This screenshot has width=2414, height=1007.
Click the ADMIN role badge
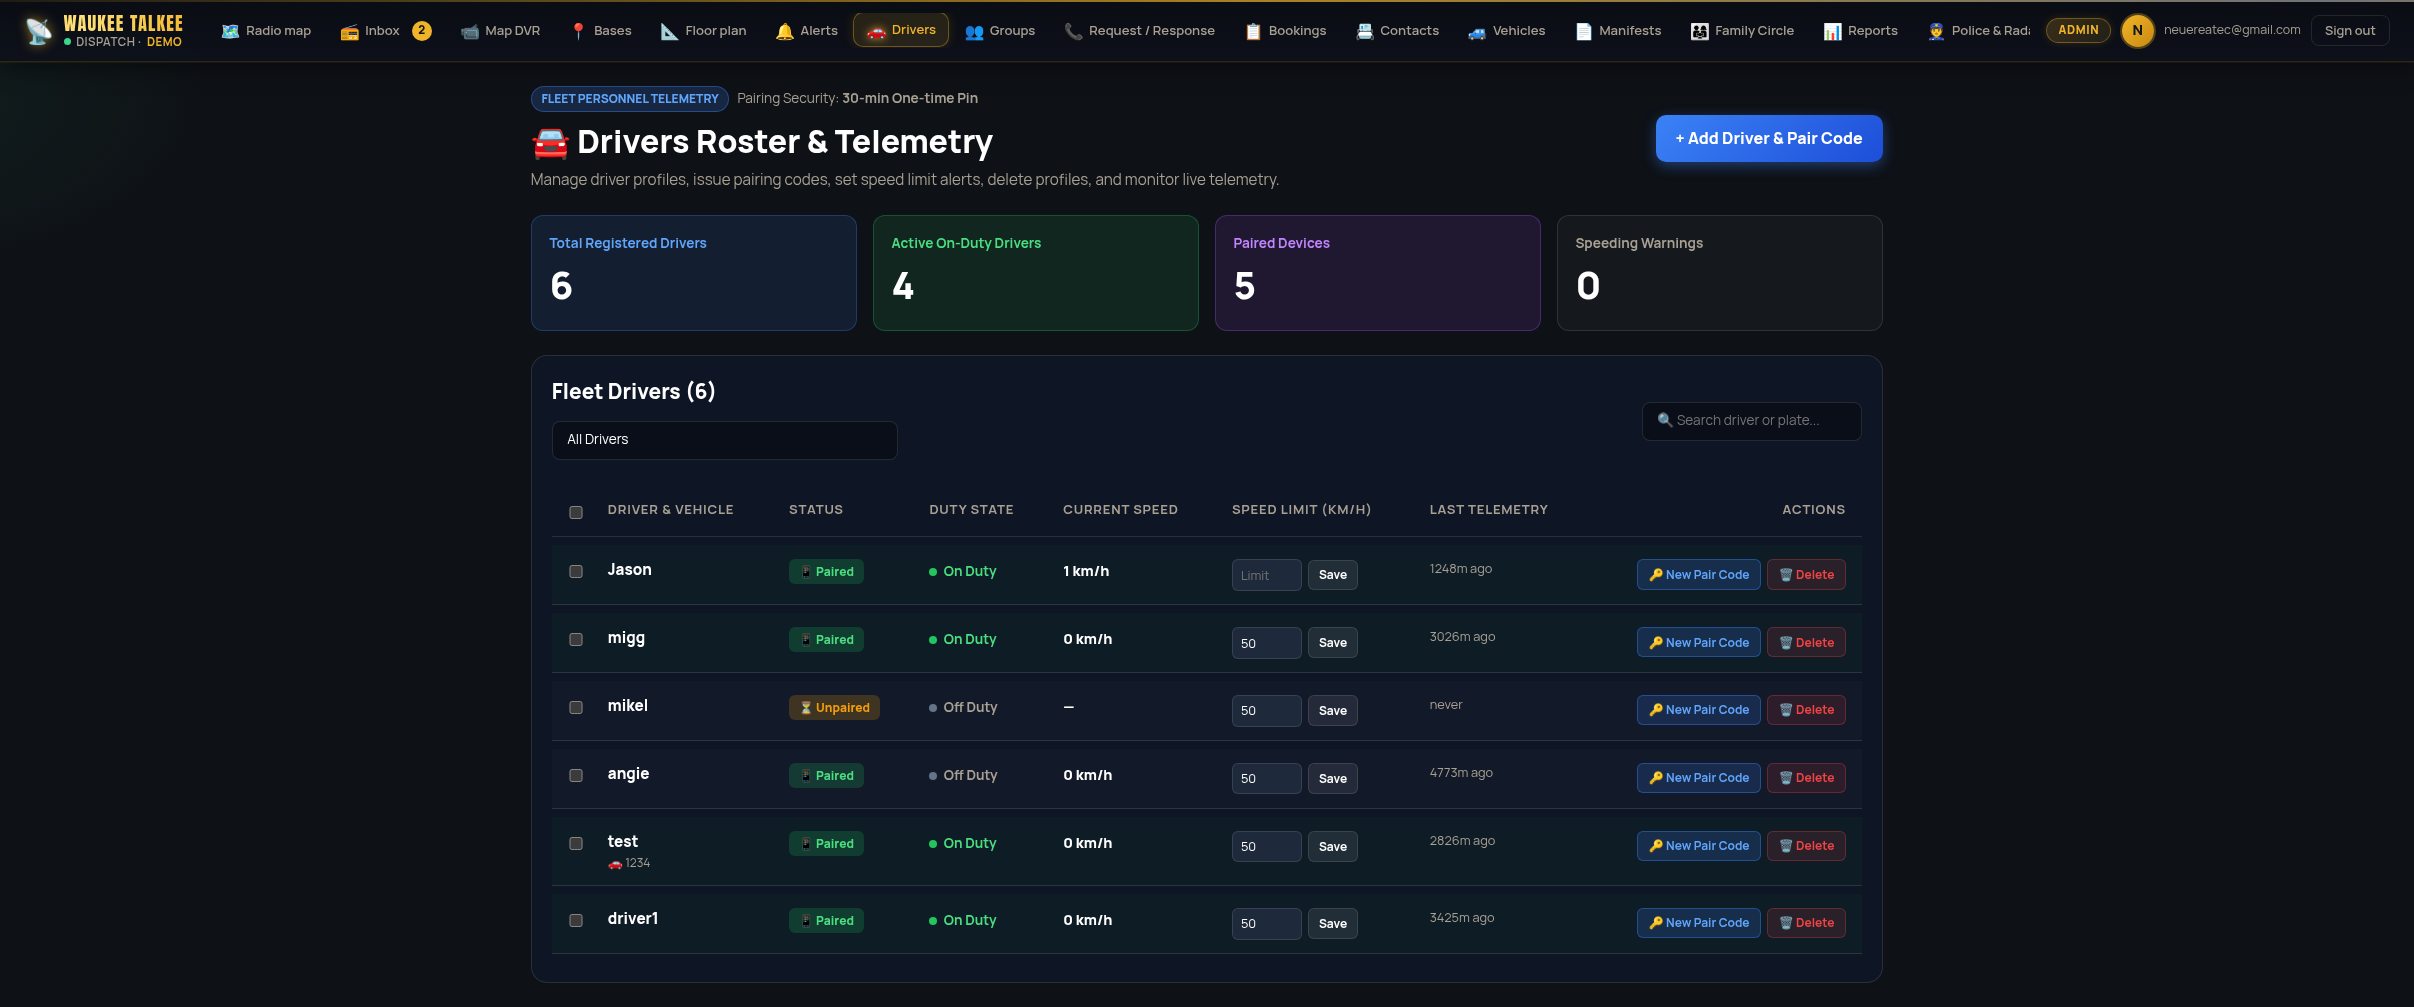(x=2078, y=30)
